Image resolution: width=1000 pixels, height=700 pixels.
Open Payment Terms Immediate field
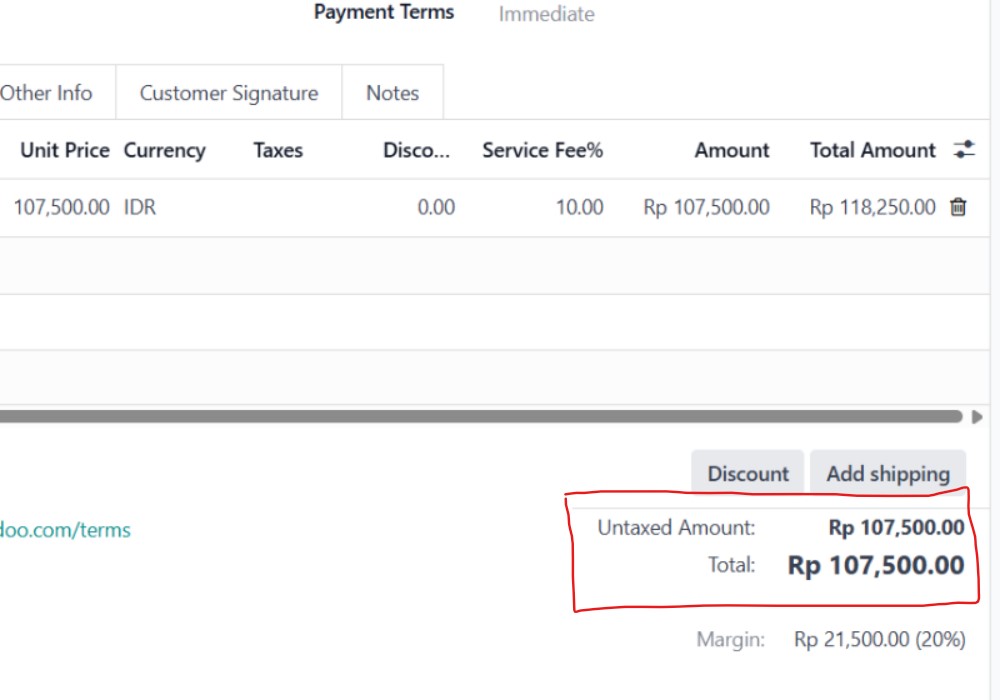pos(547,14)
